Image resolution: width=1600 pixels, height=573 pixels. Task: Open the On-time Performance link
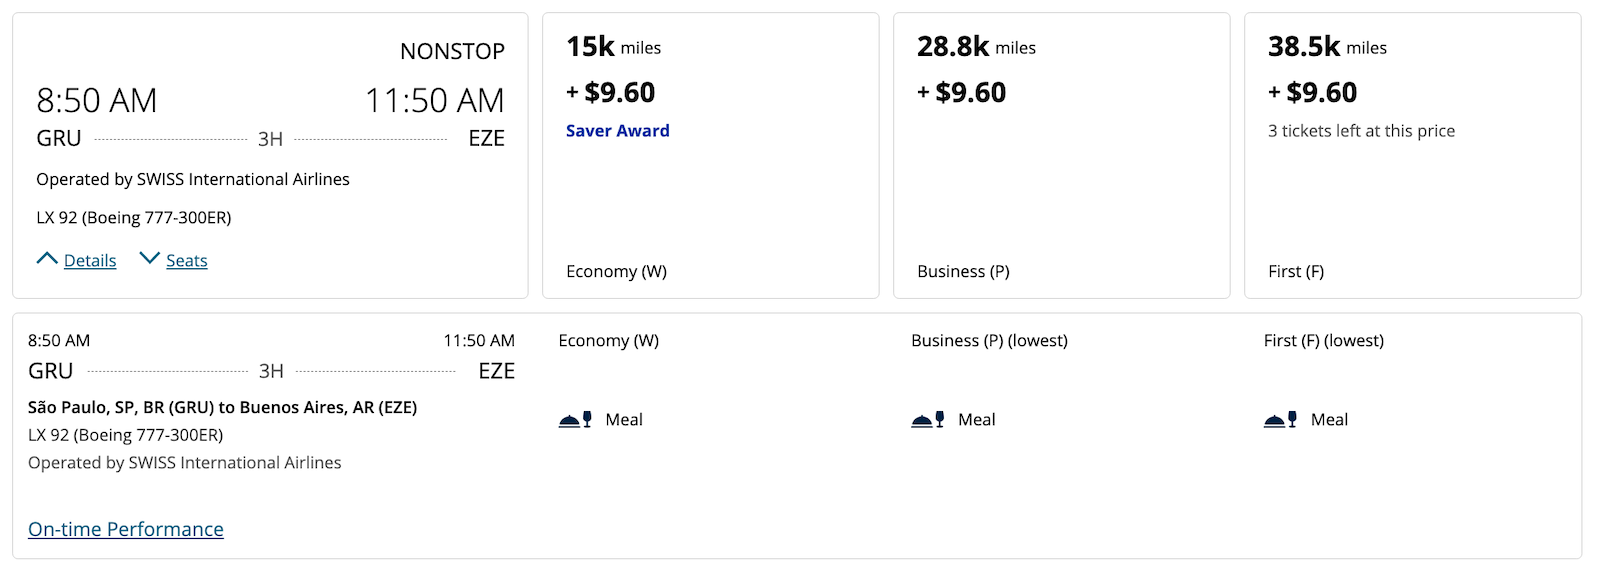(126, 529)
